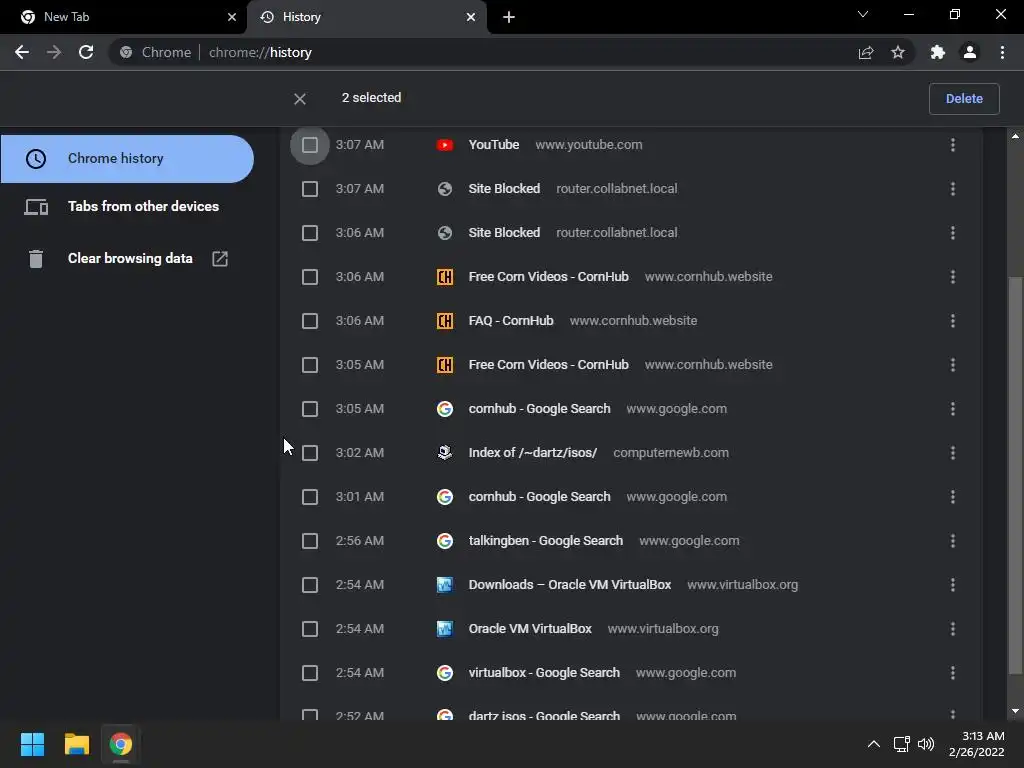
Task: Open more actions for 3:07 AM Site Blocked
Action: tap(953, 189)
